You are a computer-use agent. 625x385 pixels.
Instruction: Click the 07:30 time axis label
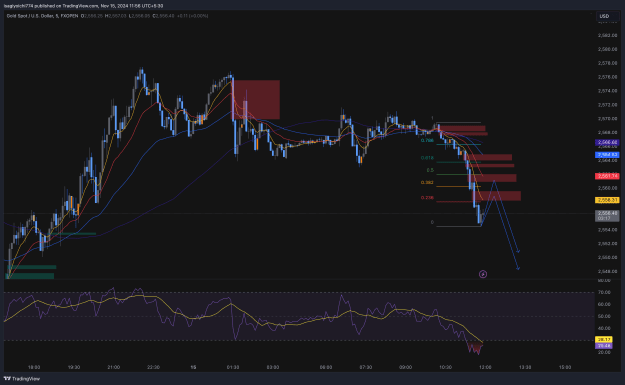[x=366, y=367]
